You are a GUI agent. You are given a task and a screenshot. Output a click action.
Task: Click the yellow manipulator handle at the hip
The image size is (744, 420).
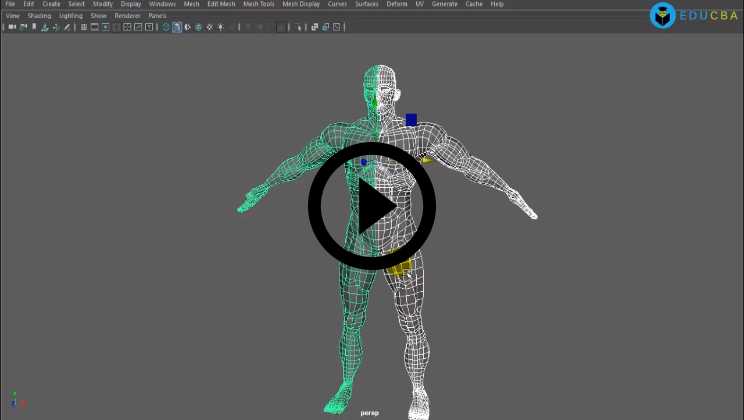[x=400, y=267]
